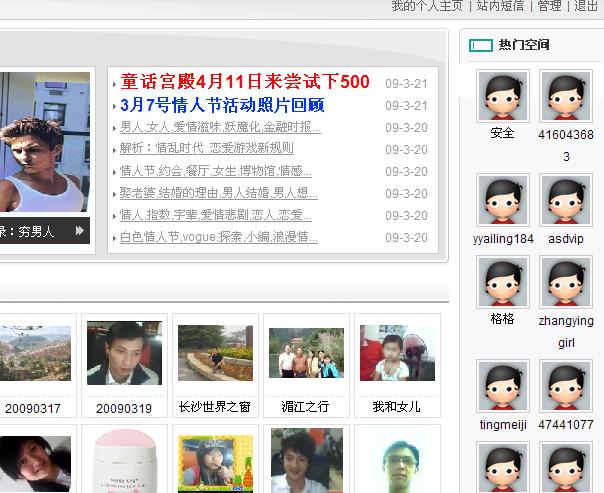Viewport: 604px width, 493px height.
Task: Open article 白色情人节,vogue,探索,小编,浪漫情...
Action: pyautogui.click(x=219, y=237)
